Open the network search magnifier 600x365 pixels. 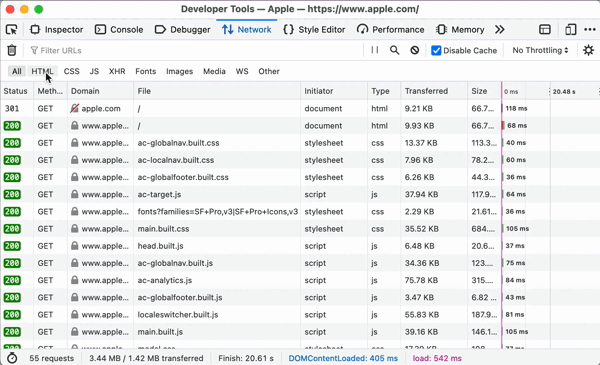coord(395,50)
